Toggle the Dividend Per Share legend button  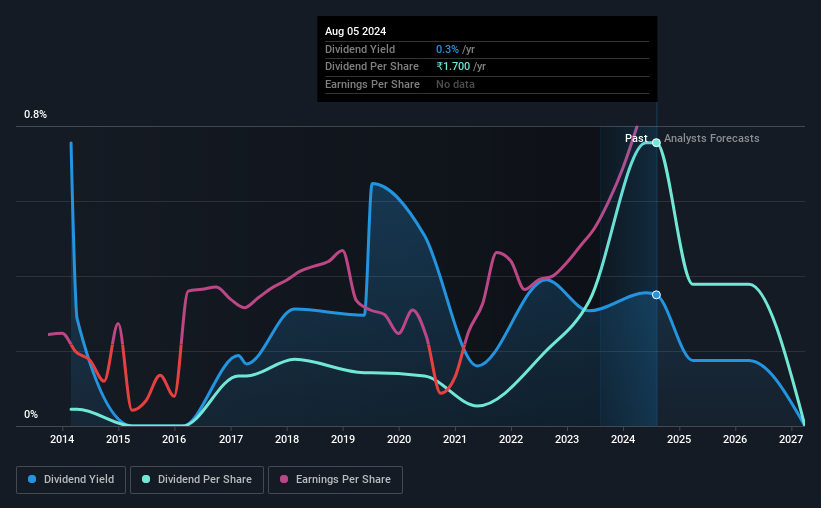(x=197, y=480)
